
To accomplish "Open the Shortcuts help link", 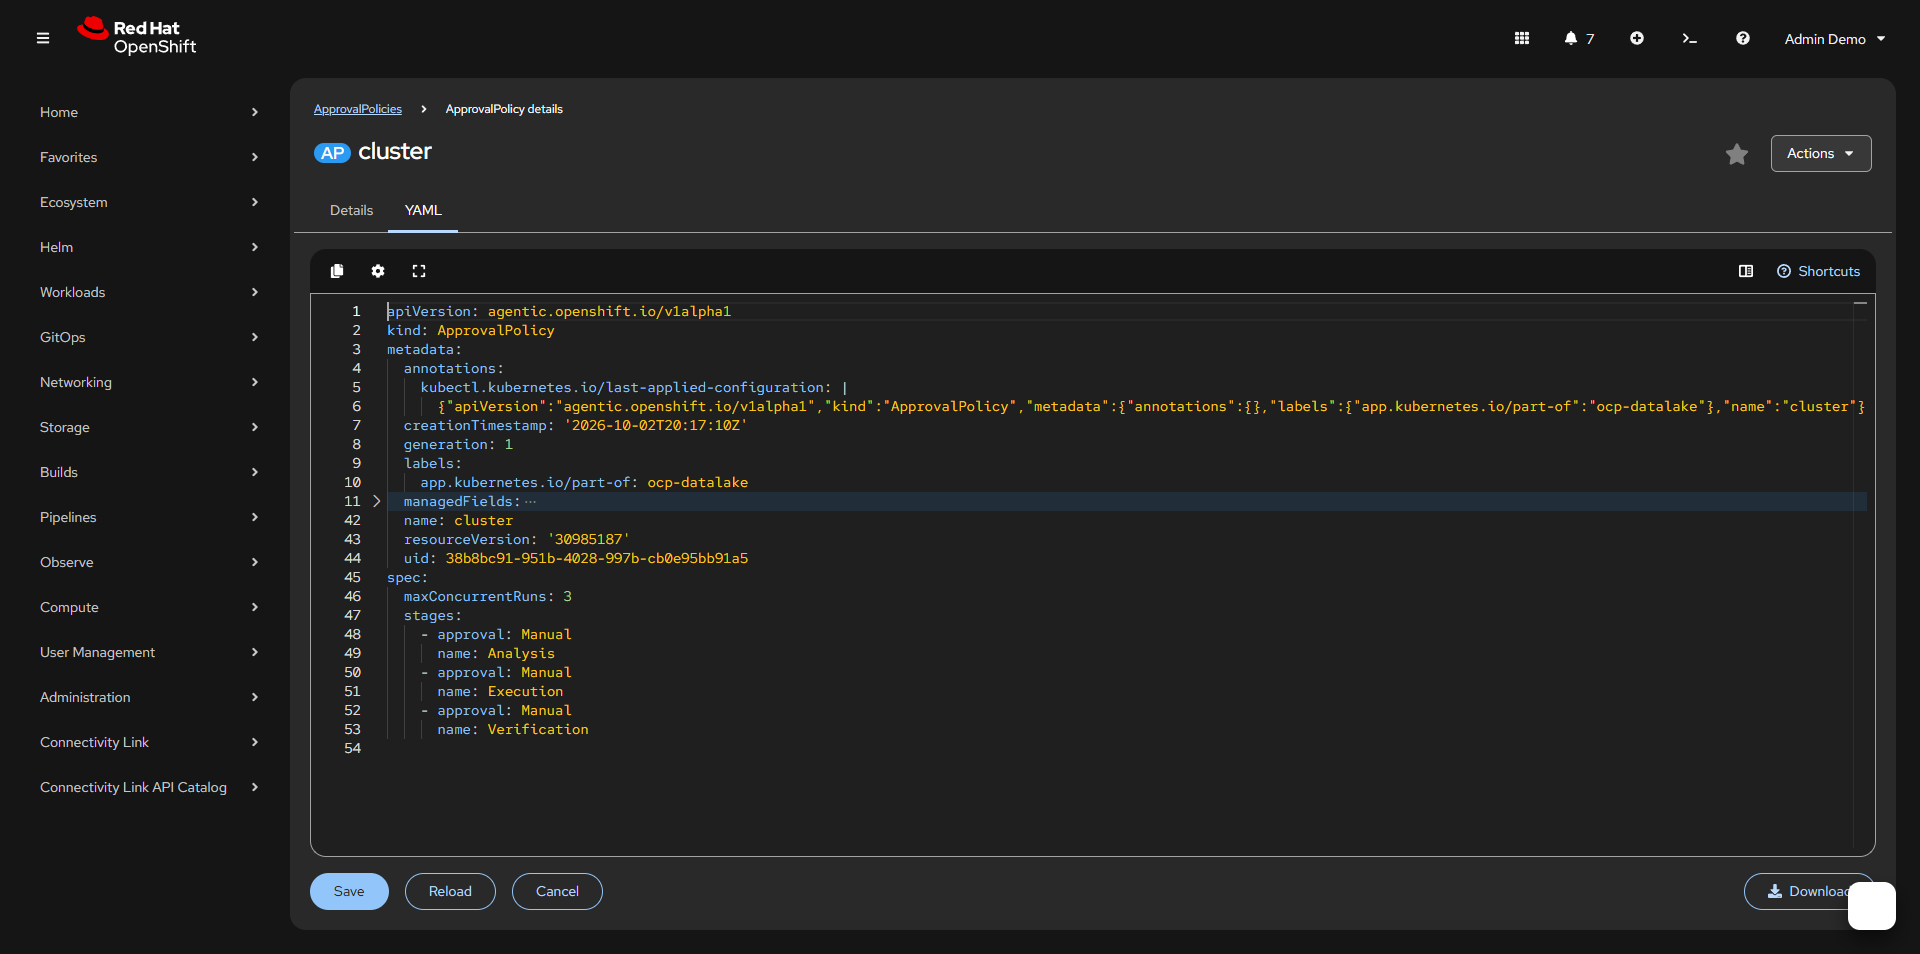I will coord(1818,271).
